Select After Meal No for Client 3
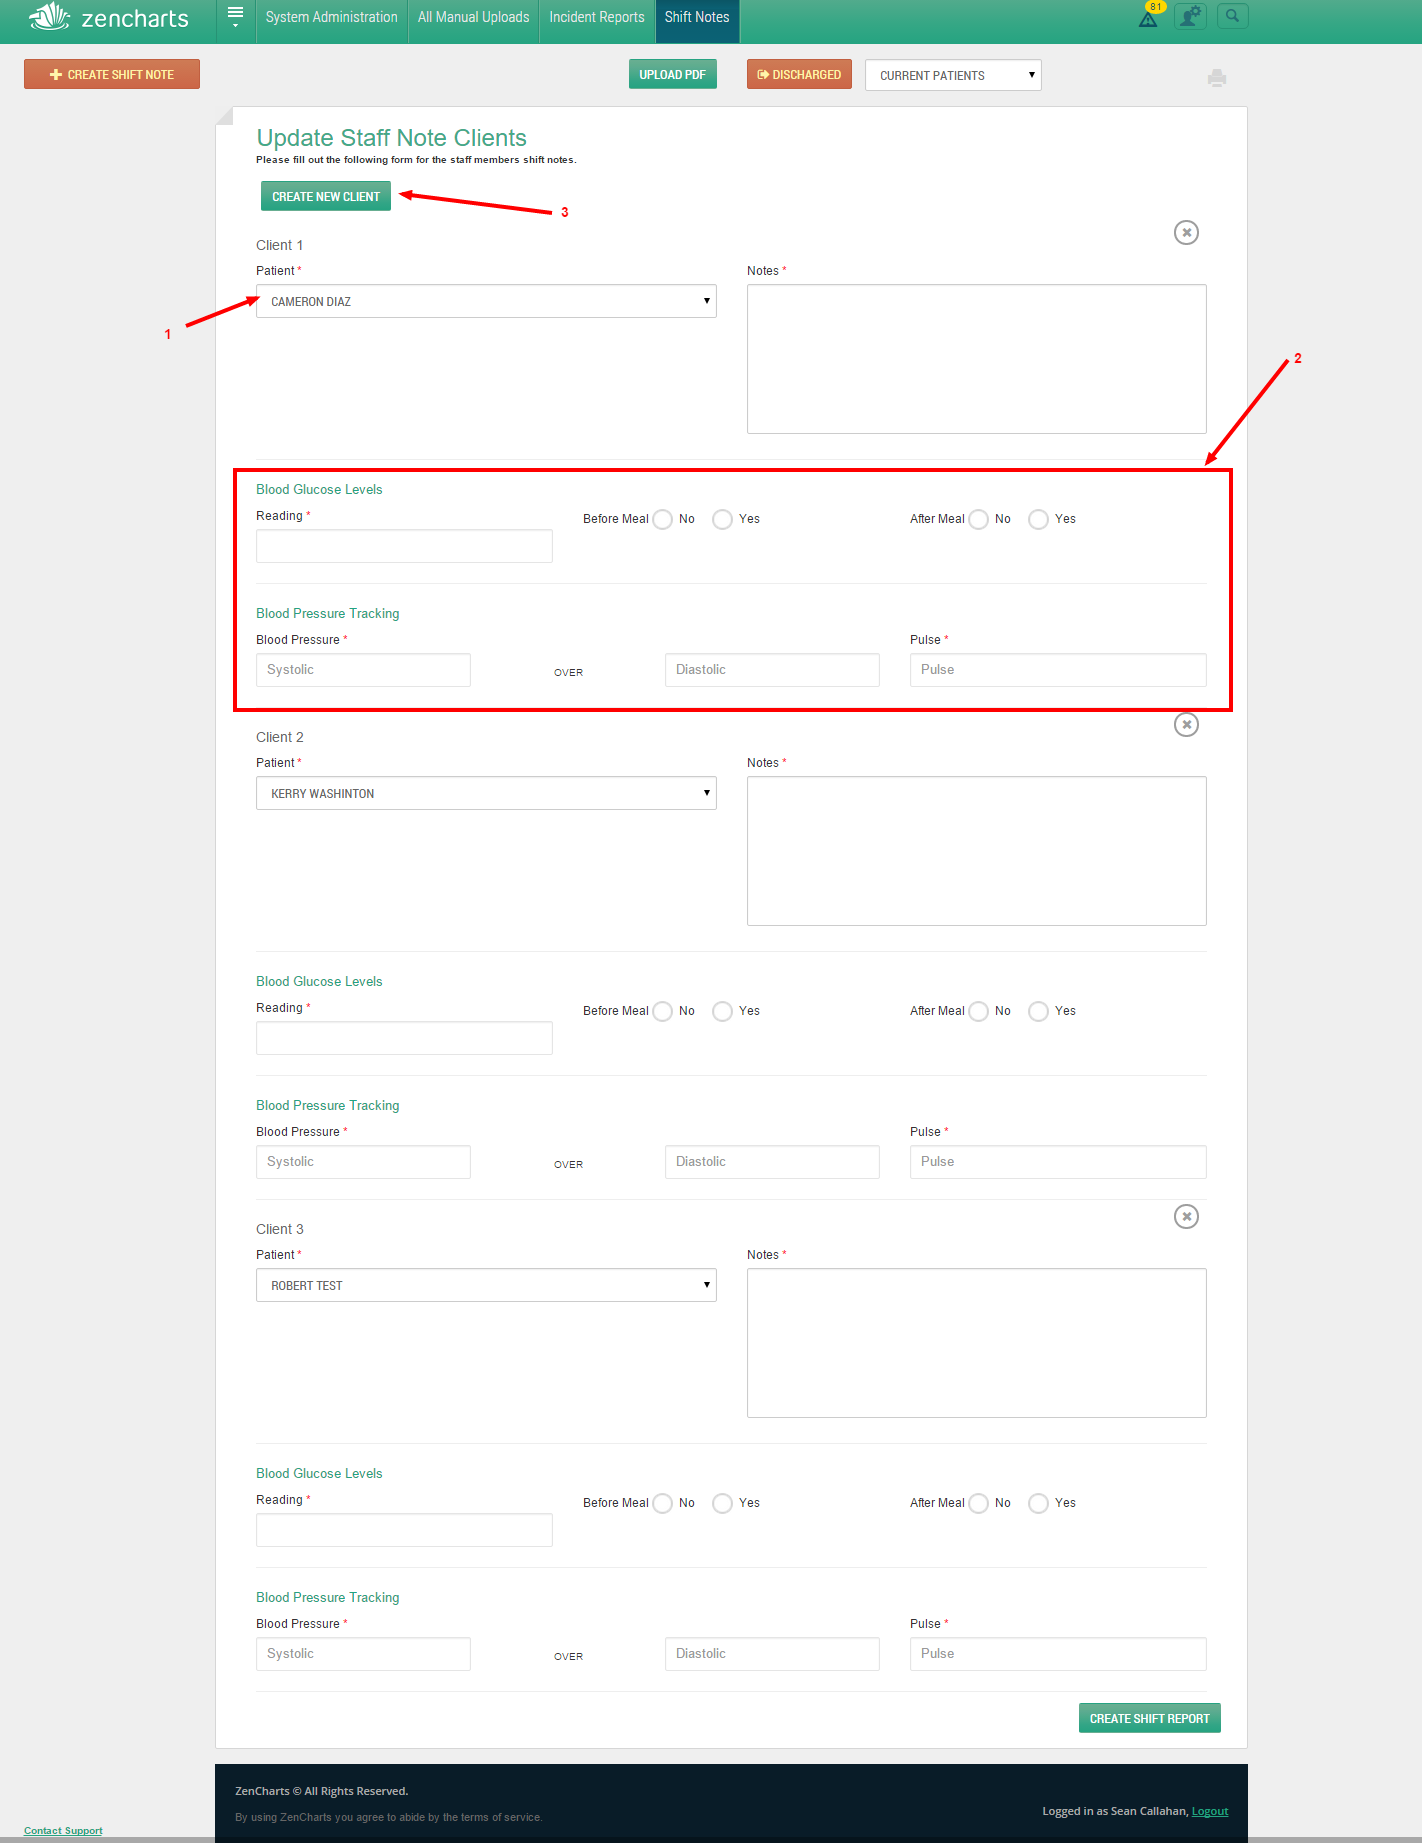 979,1503
